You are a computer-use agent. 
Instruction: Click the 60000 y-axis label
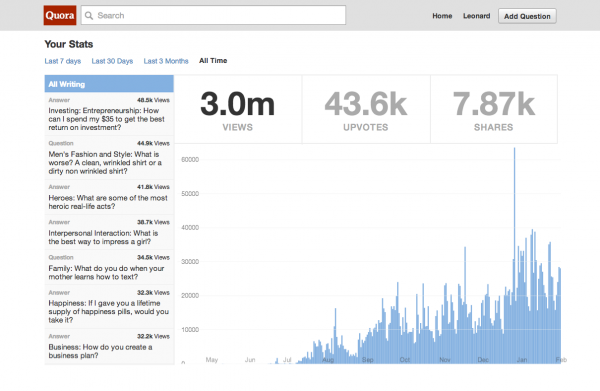(190, 160)
